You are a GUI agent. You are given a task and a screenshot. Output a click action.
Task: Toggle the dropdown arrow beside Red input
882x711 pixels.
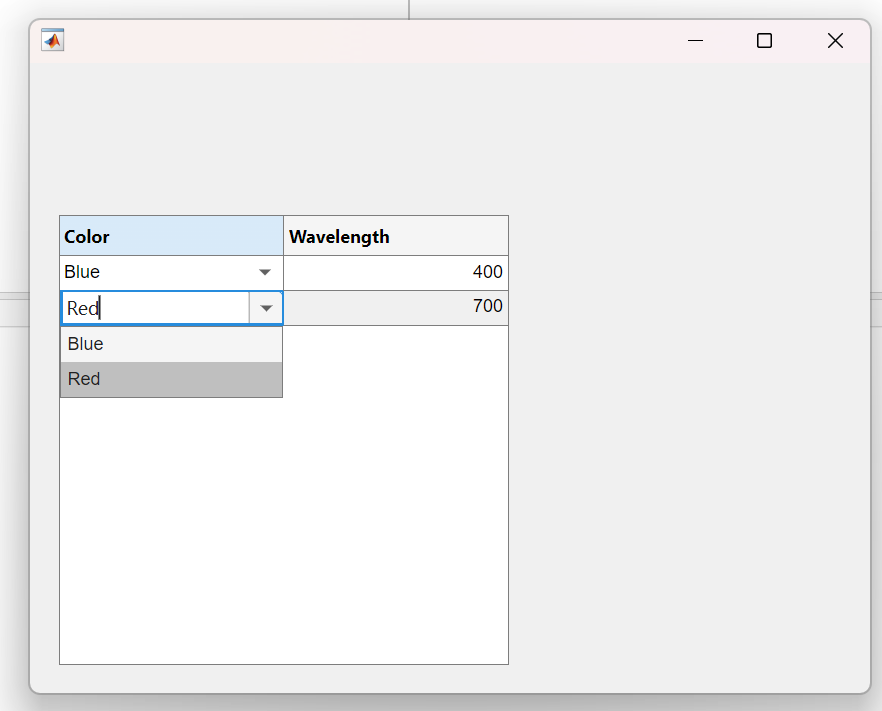(x=266, y=308)
